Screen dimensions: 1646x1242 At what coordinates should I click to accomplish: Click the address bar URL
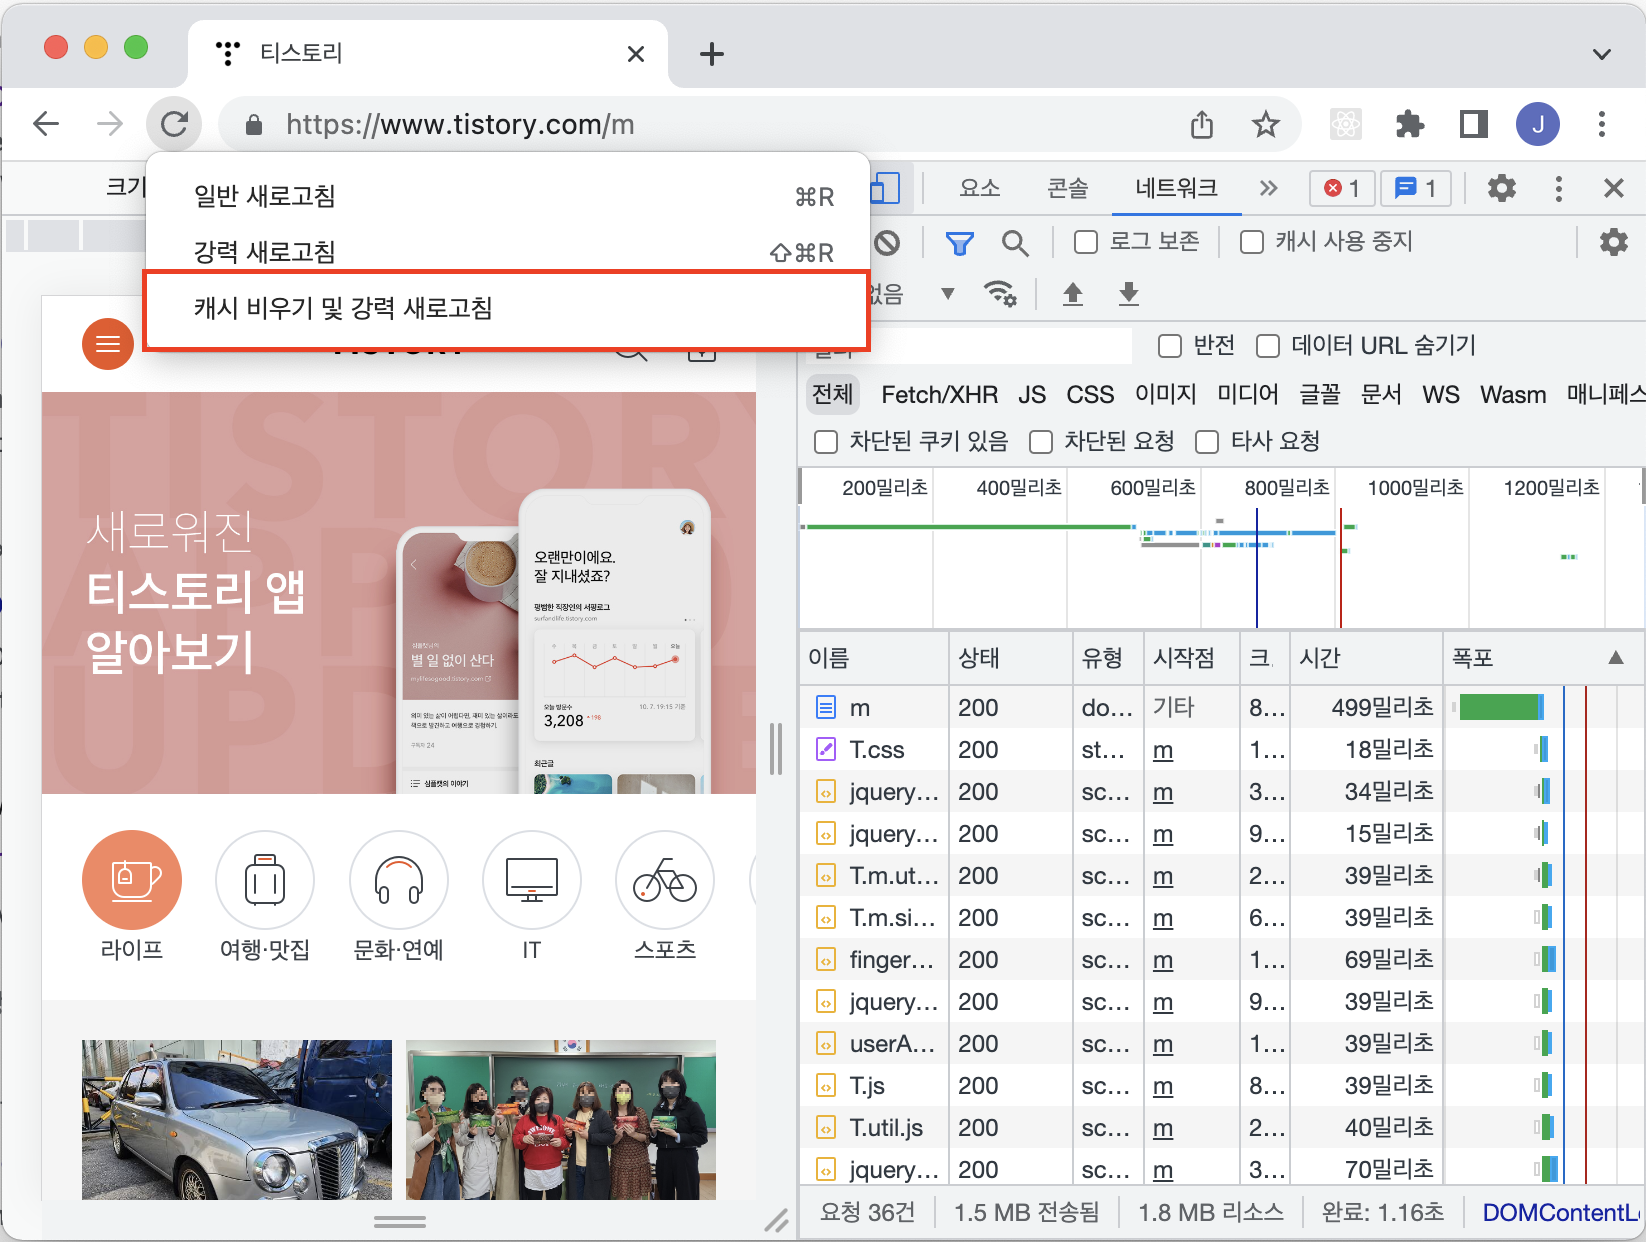point(460,124)
